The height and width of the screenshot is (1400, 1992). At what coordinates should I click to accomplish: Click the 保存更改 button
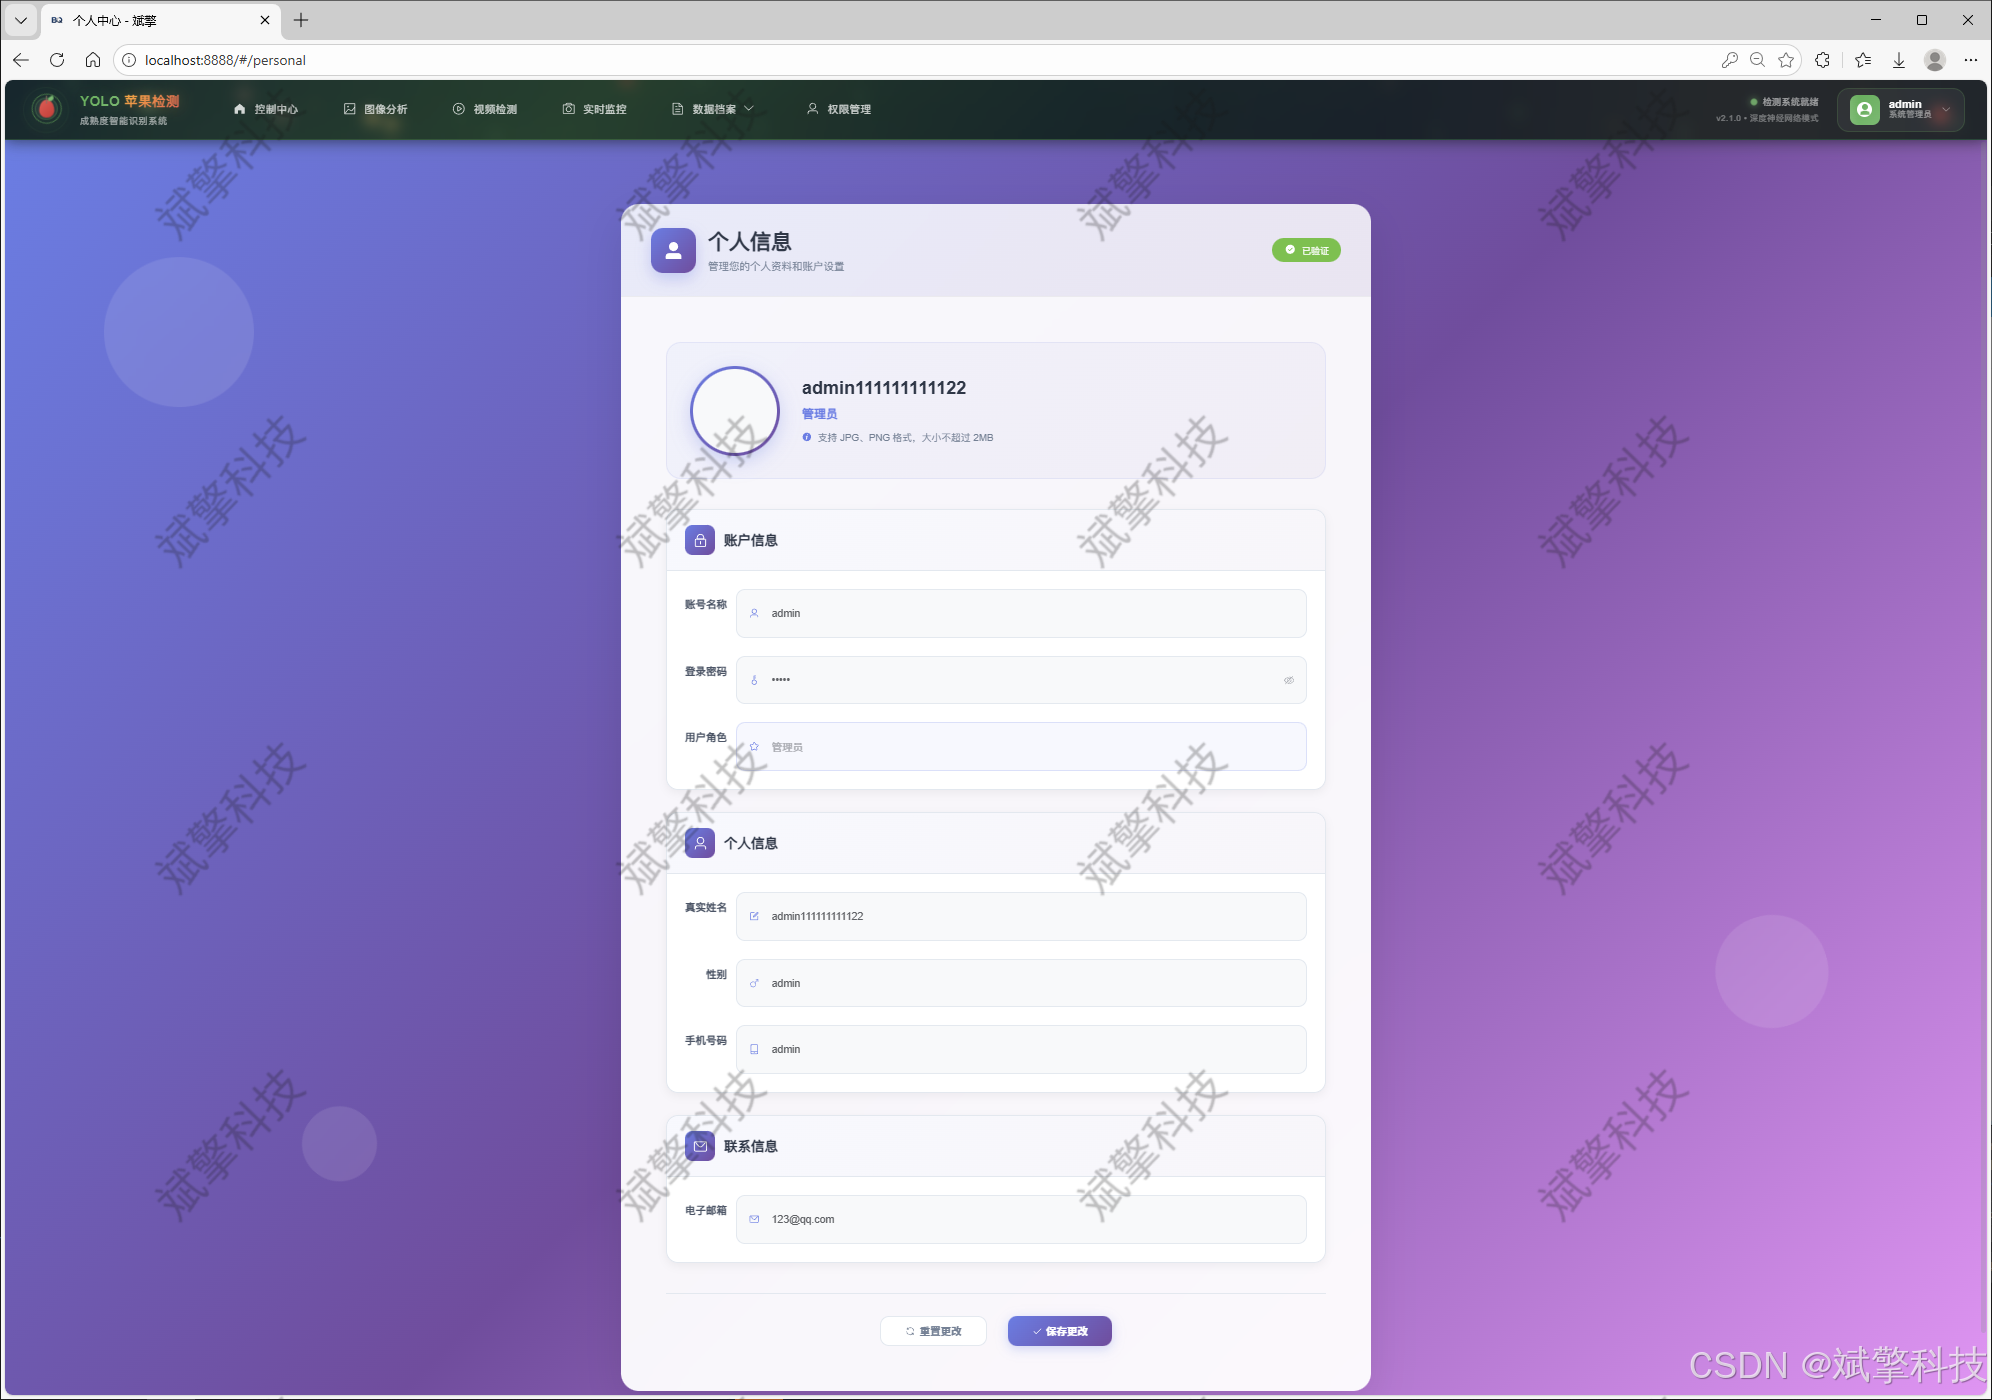point(1060,1331)
